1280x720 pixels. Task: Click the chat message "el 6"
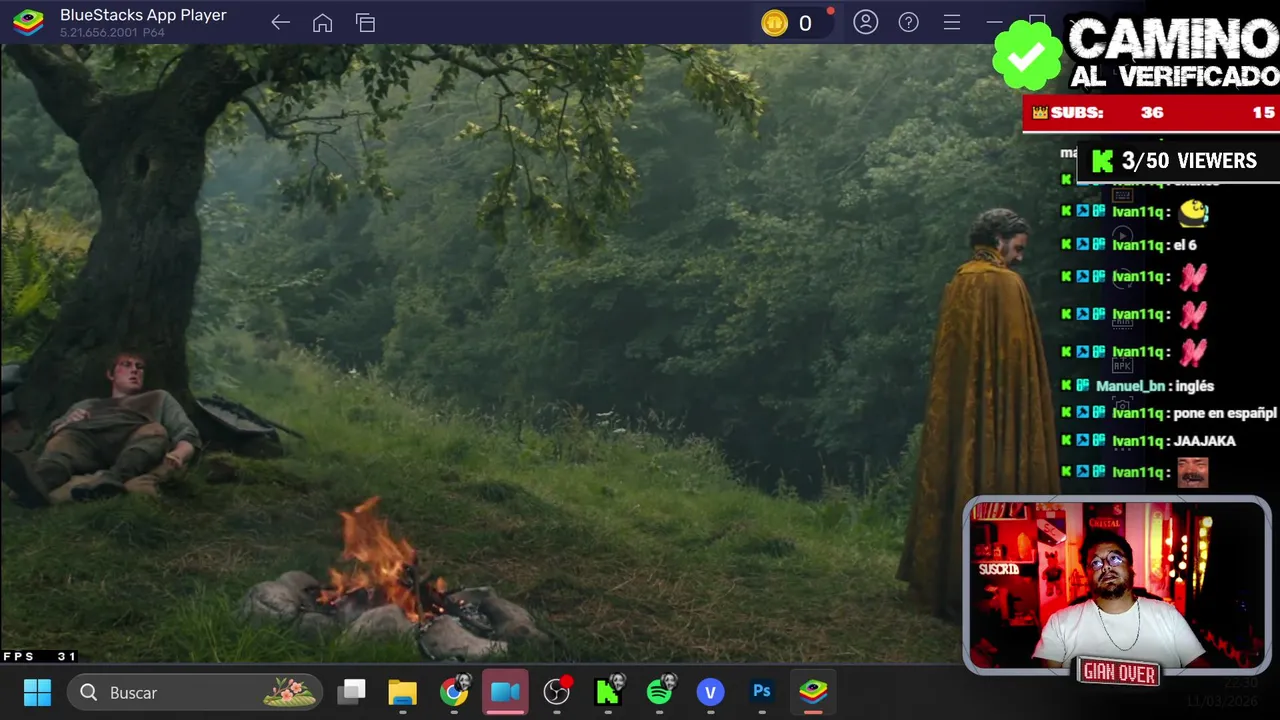(1184, 245)
